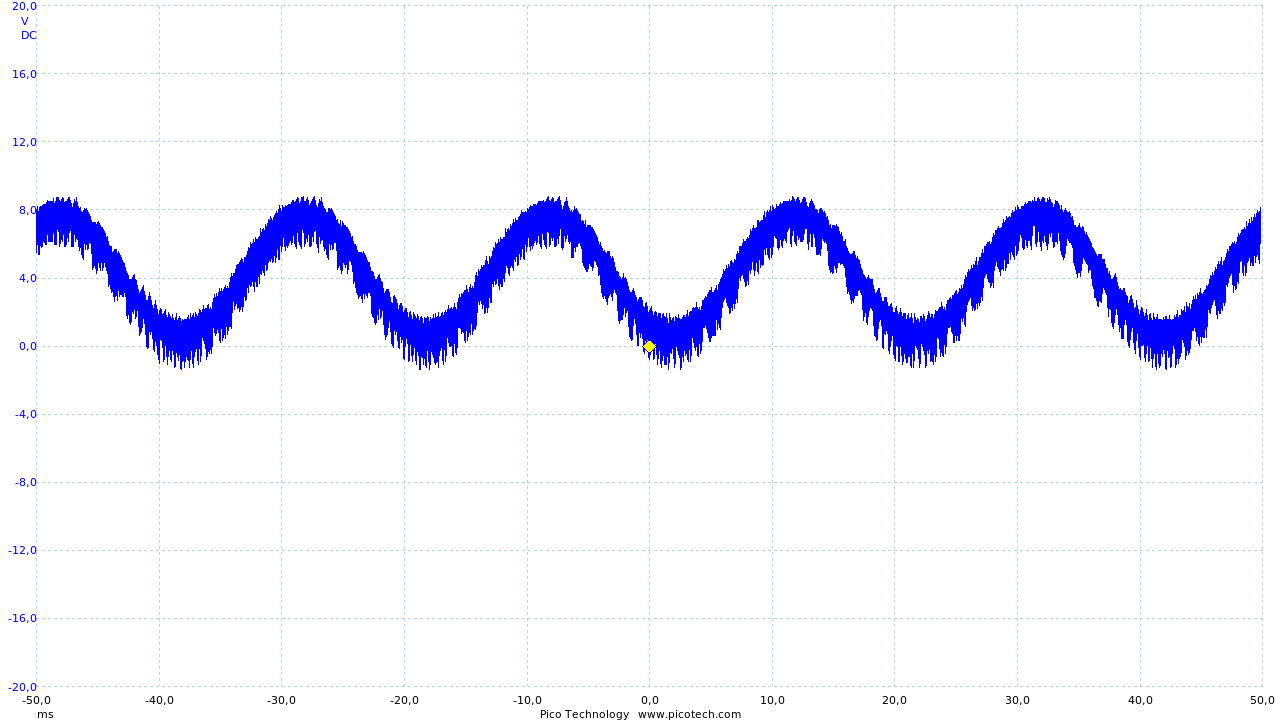Click the -4,0 voltage axis label
Screen dimensions: 1280x720
coord(24,414)
